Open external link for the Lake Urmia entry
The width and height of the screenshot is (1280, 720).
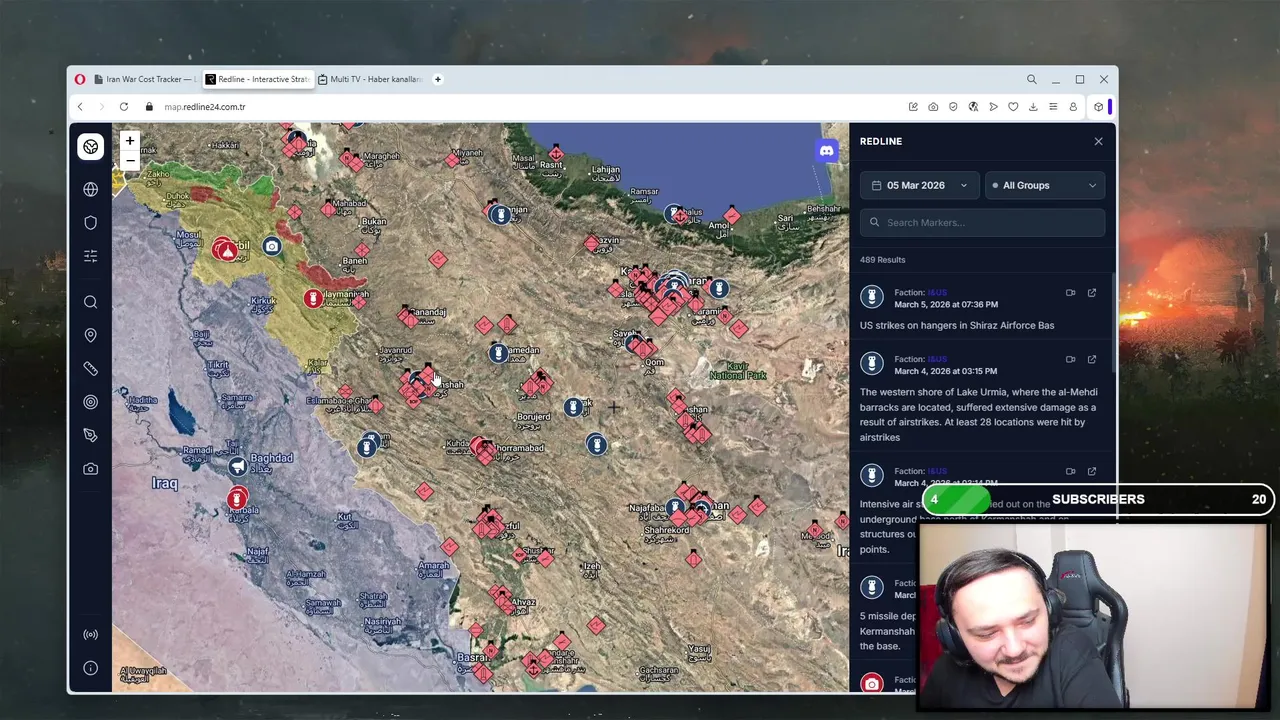tap(1092, 359)
